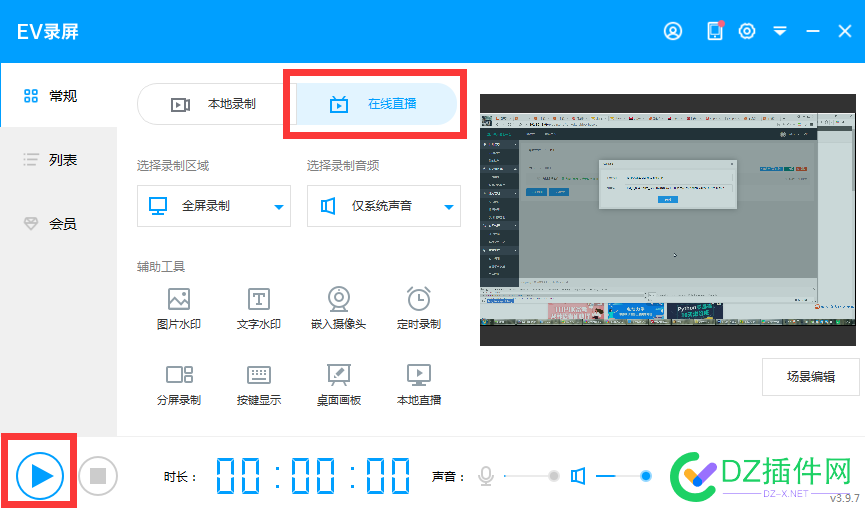The image size is (865, 512).
Task: Open the 定时录制 tool
Action: 419,309
